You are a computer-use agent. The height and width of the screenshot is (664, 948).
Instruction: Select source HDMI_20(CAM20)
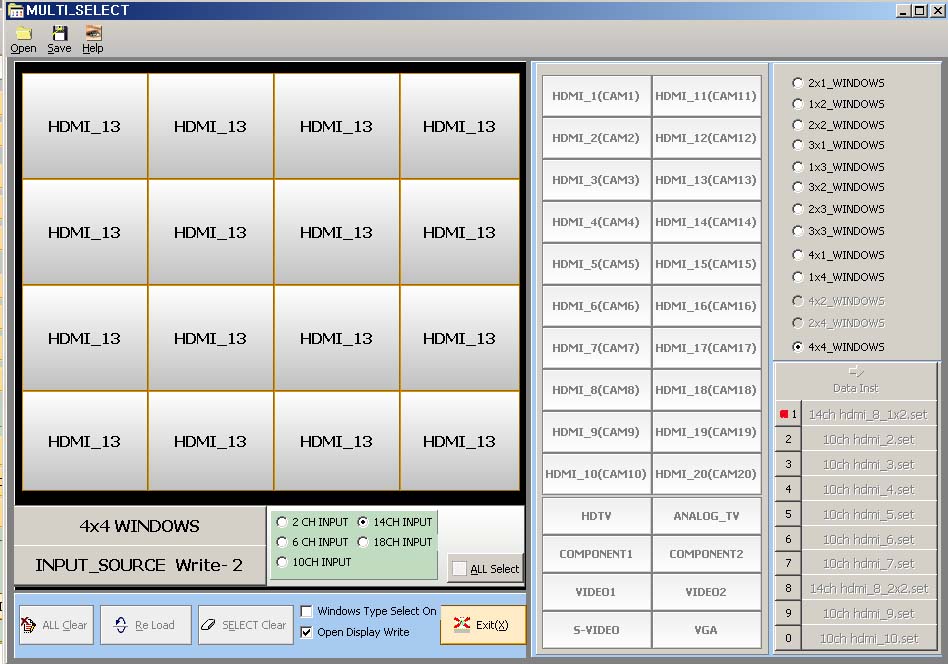[x=706, y=474]
